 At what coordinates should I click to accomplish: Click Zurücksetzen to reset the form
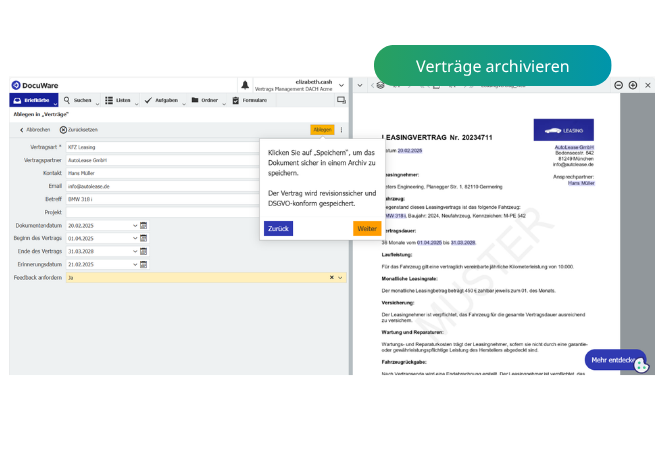pyautogui.click(x=79, y=130)
